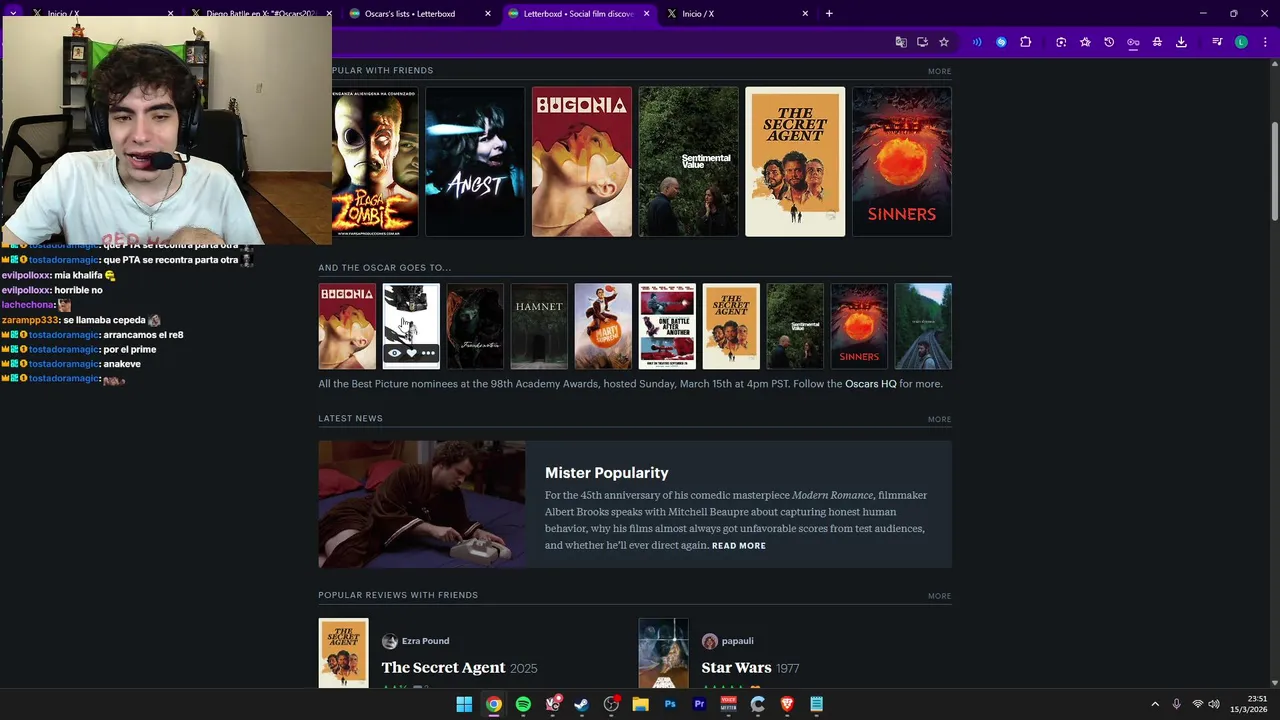Open MORE link for Popular with Friends
Image resolution: width=1280 pixels, height=720 pixels.
click(x=939, y=71)
